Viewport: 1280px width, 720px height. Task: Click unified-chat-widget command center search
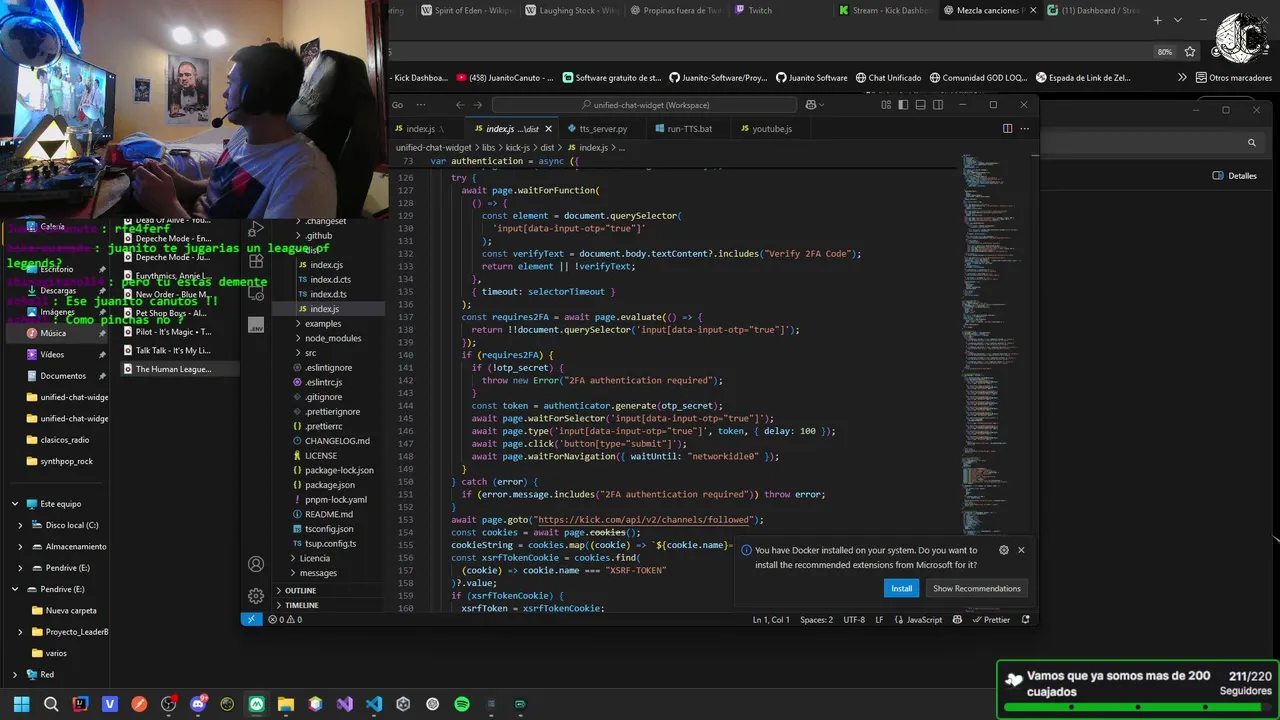[645, 105]
